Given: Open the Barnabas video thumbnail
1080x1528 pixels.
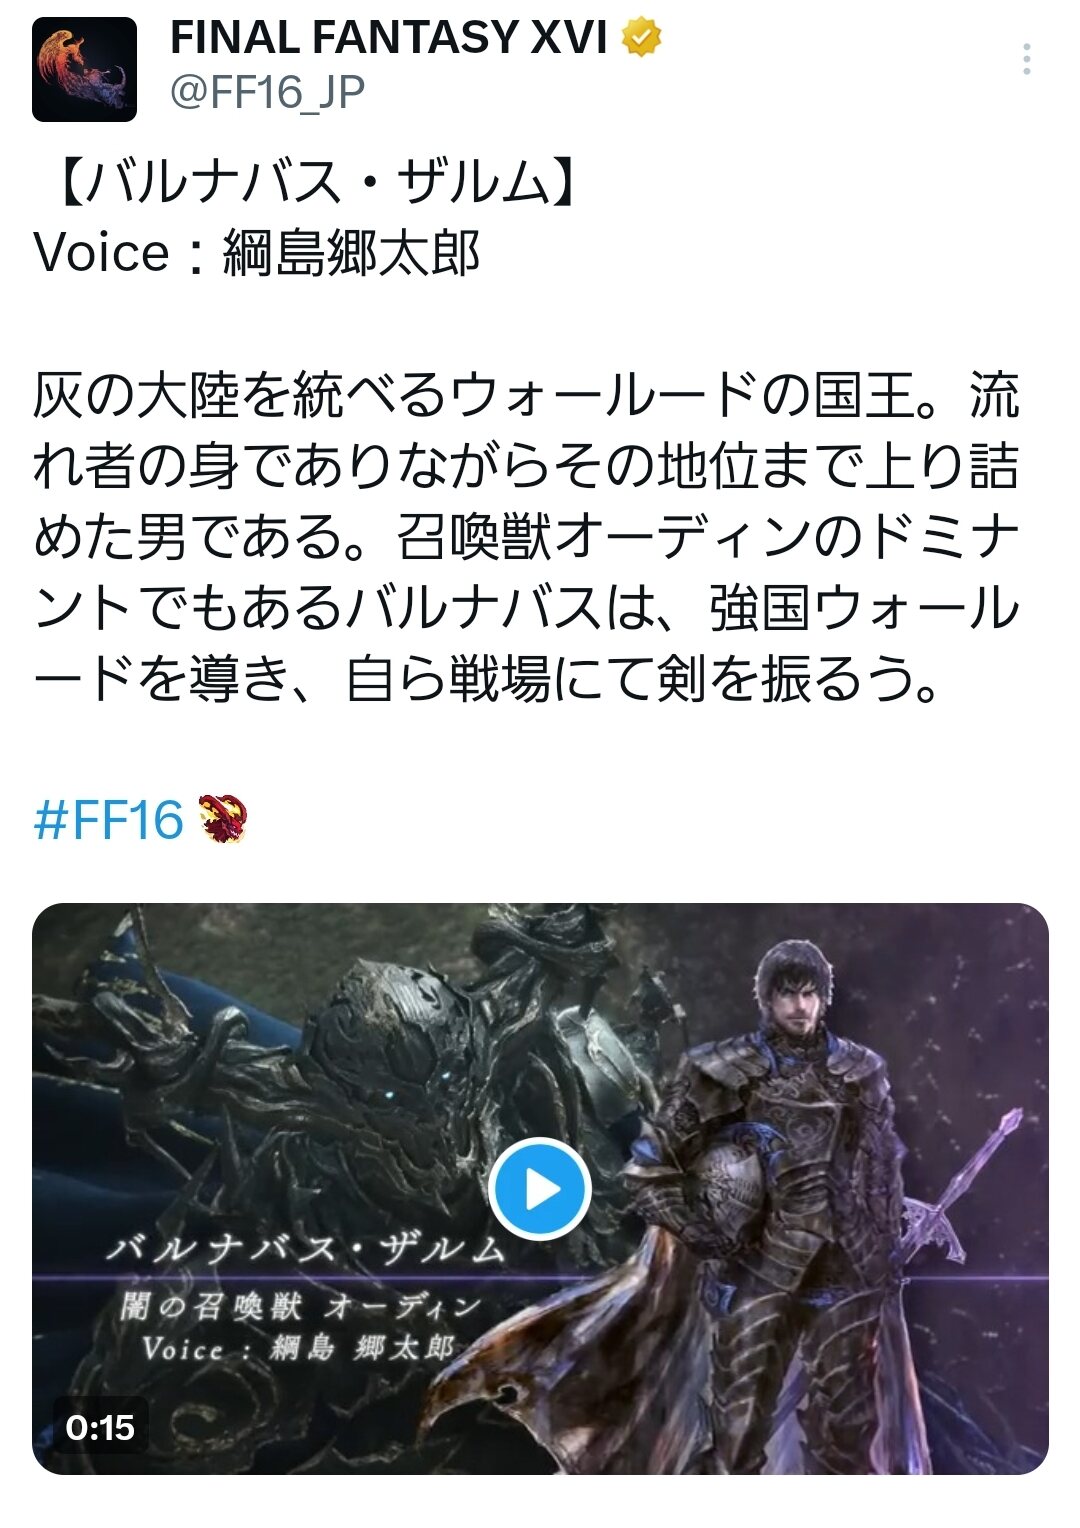Looking at the screenshot, I should [540, 1189].
